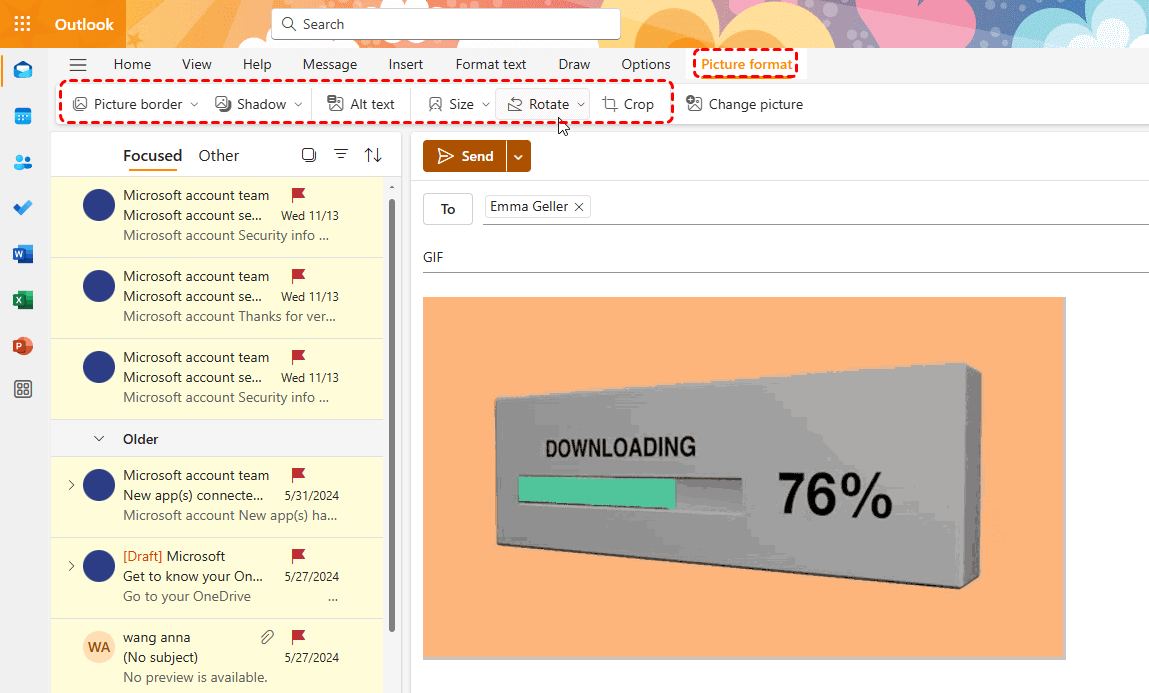This screenshot has height=693, width=1149.
Task: Click the To recipients button
Action: [x=448, y=210]
